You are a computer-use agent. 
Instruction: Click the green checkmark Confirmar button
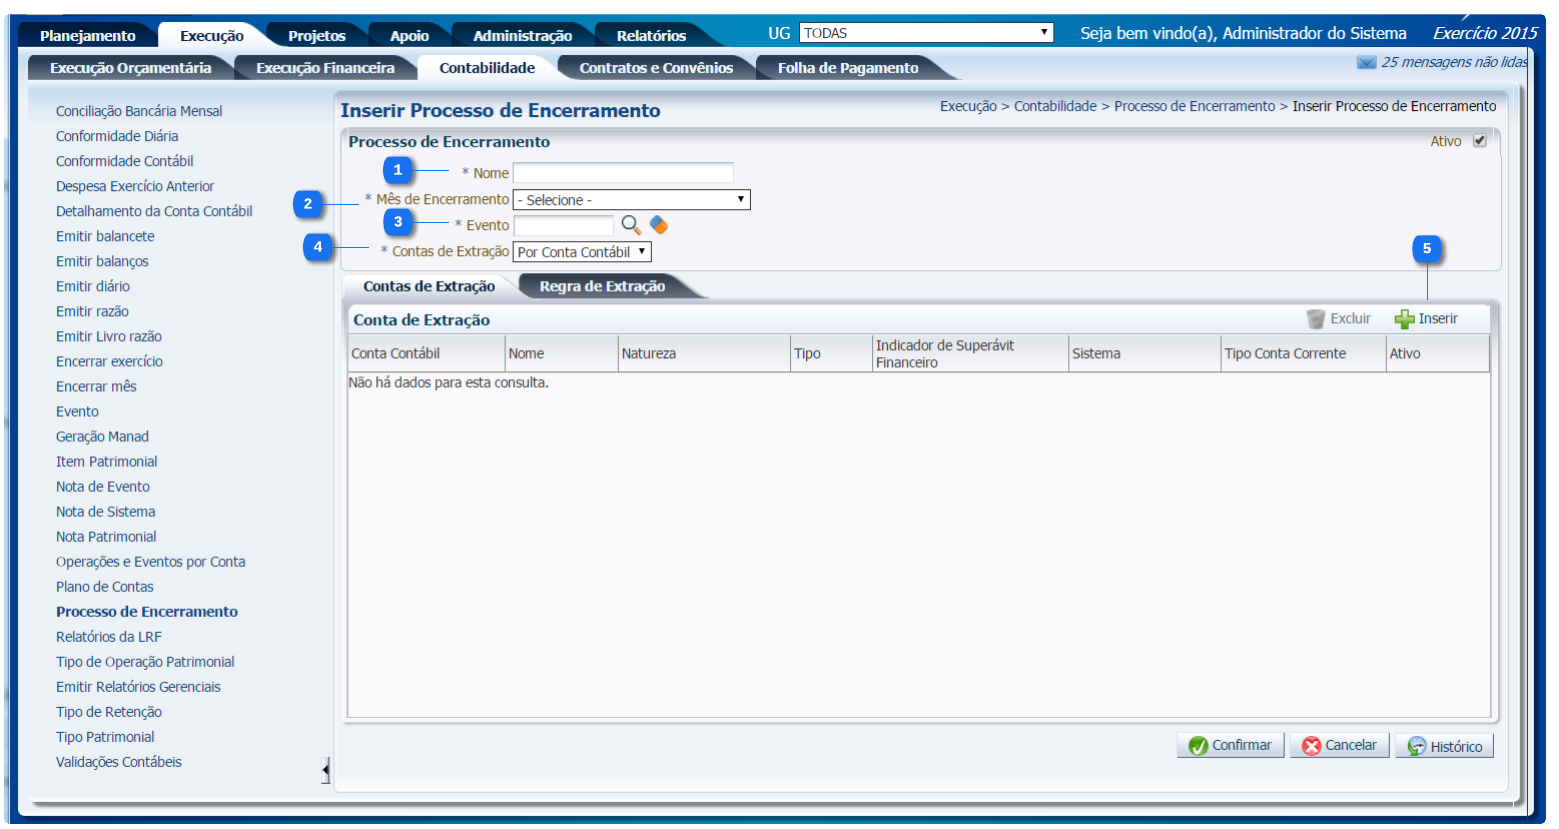point(1230,746)
